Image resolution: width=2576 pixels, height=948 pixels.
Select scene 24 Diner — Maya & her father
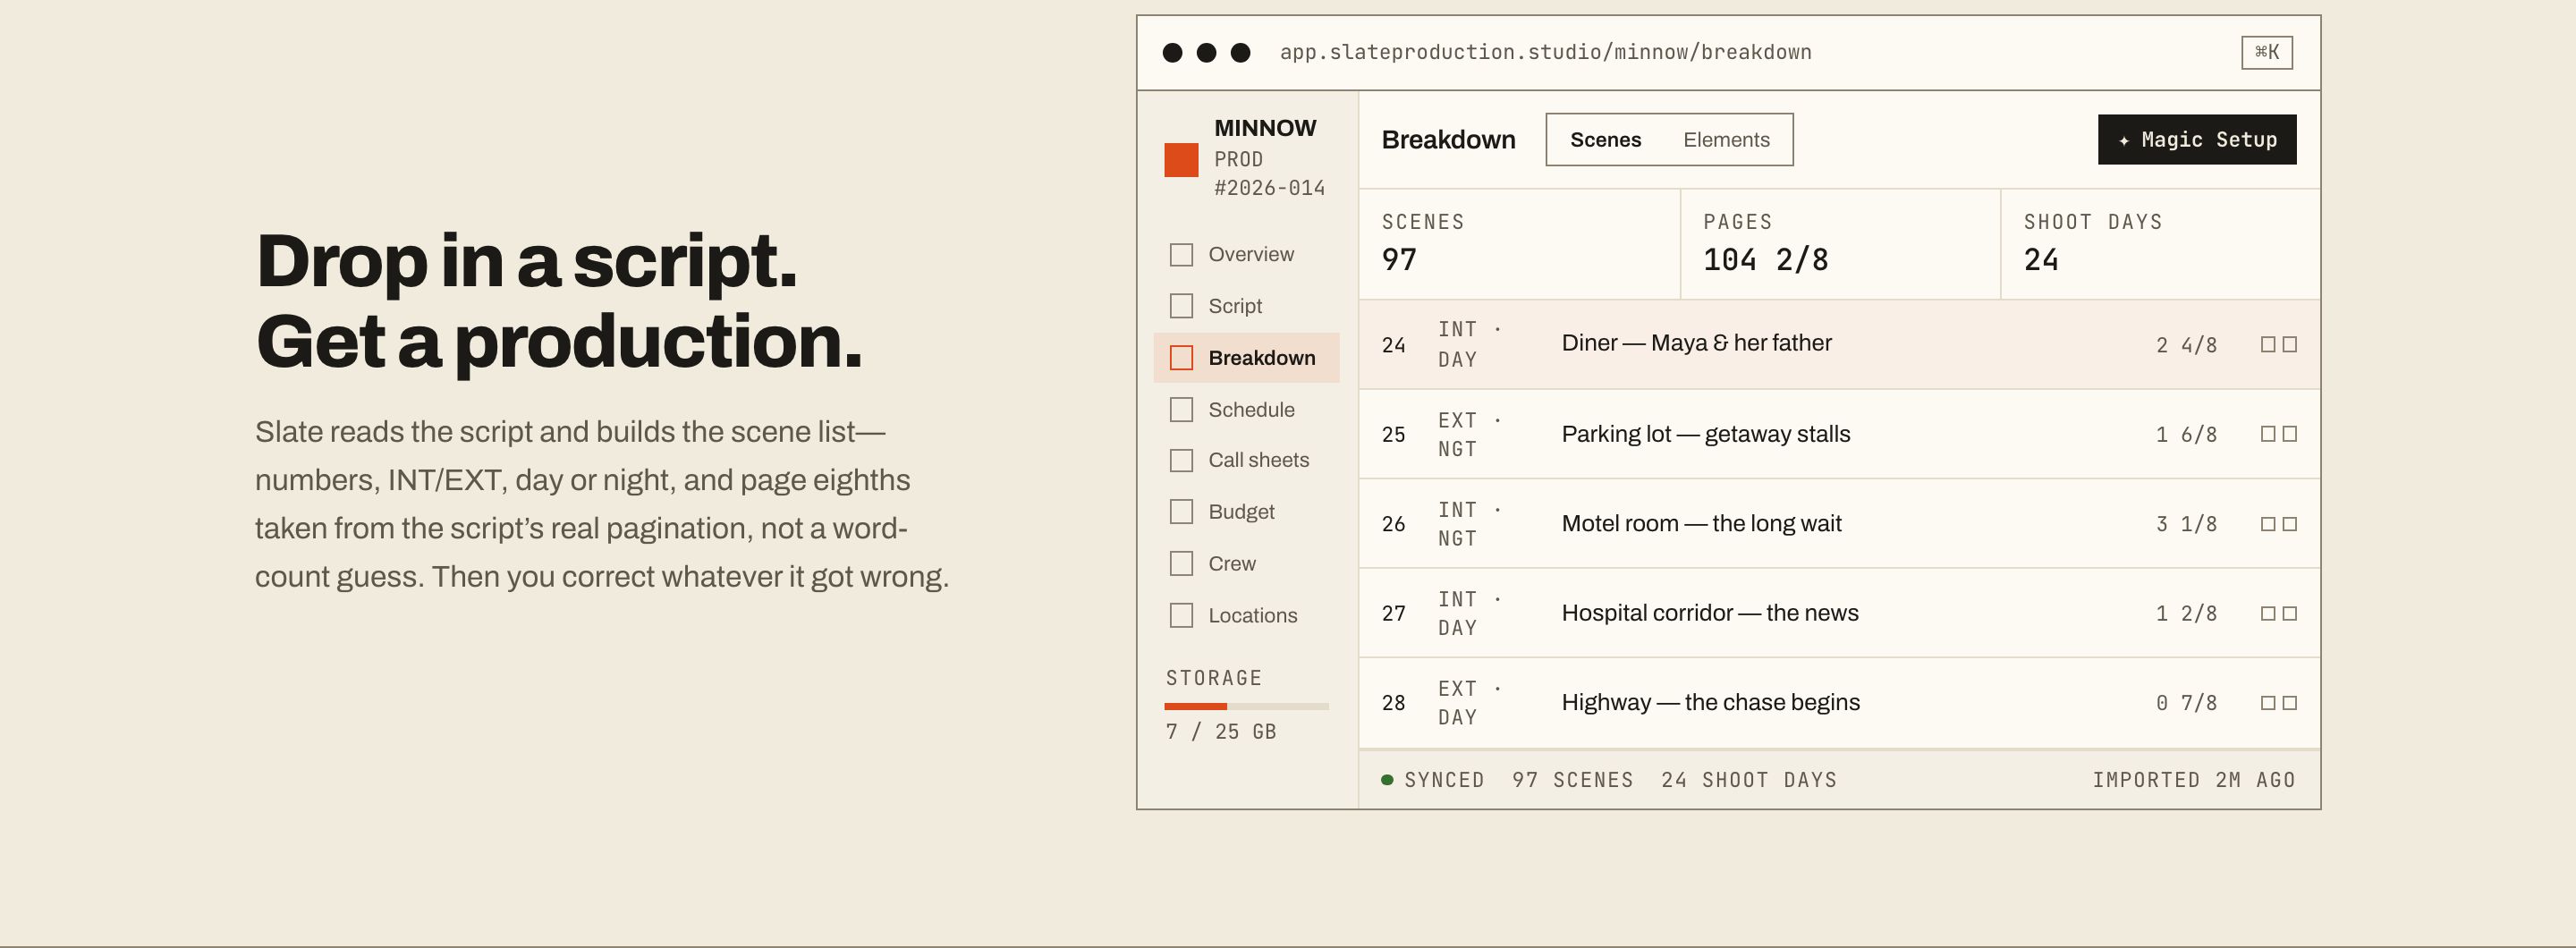point(1839,344)
